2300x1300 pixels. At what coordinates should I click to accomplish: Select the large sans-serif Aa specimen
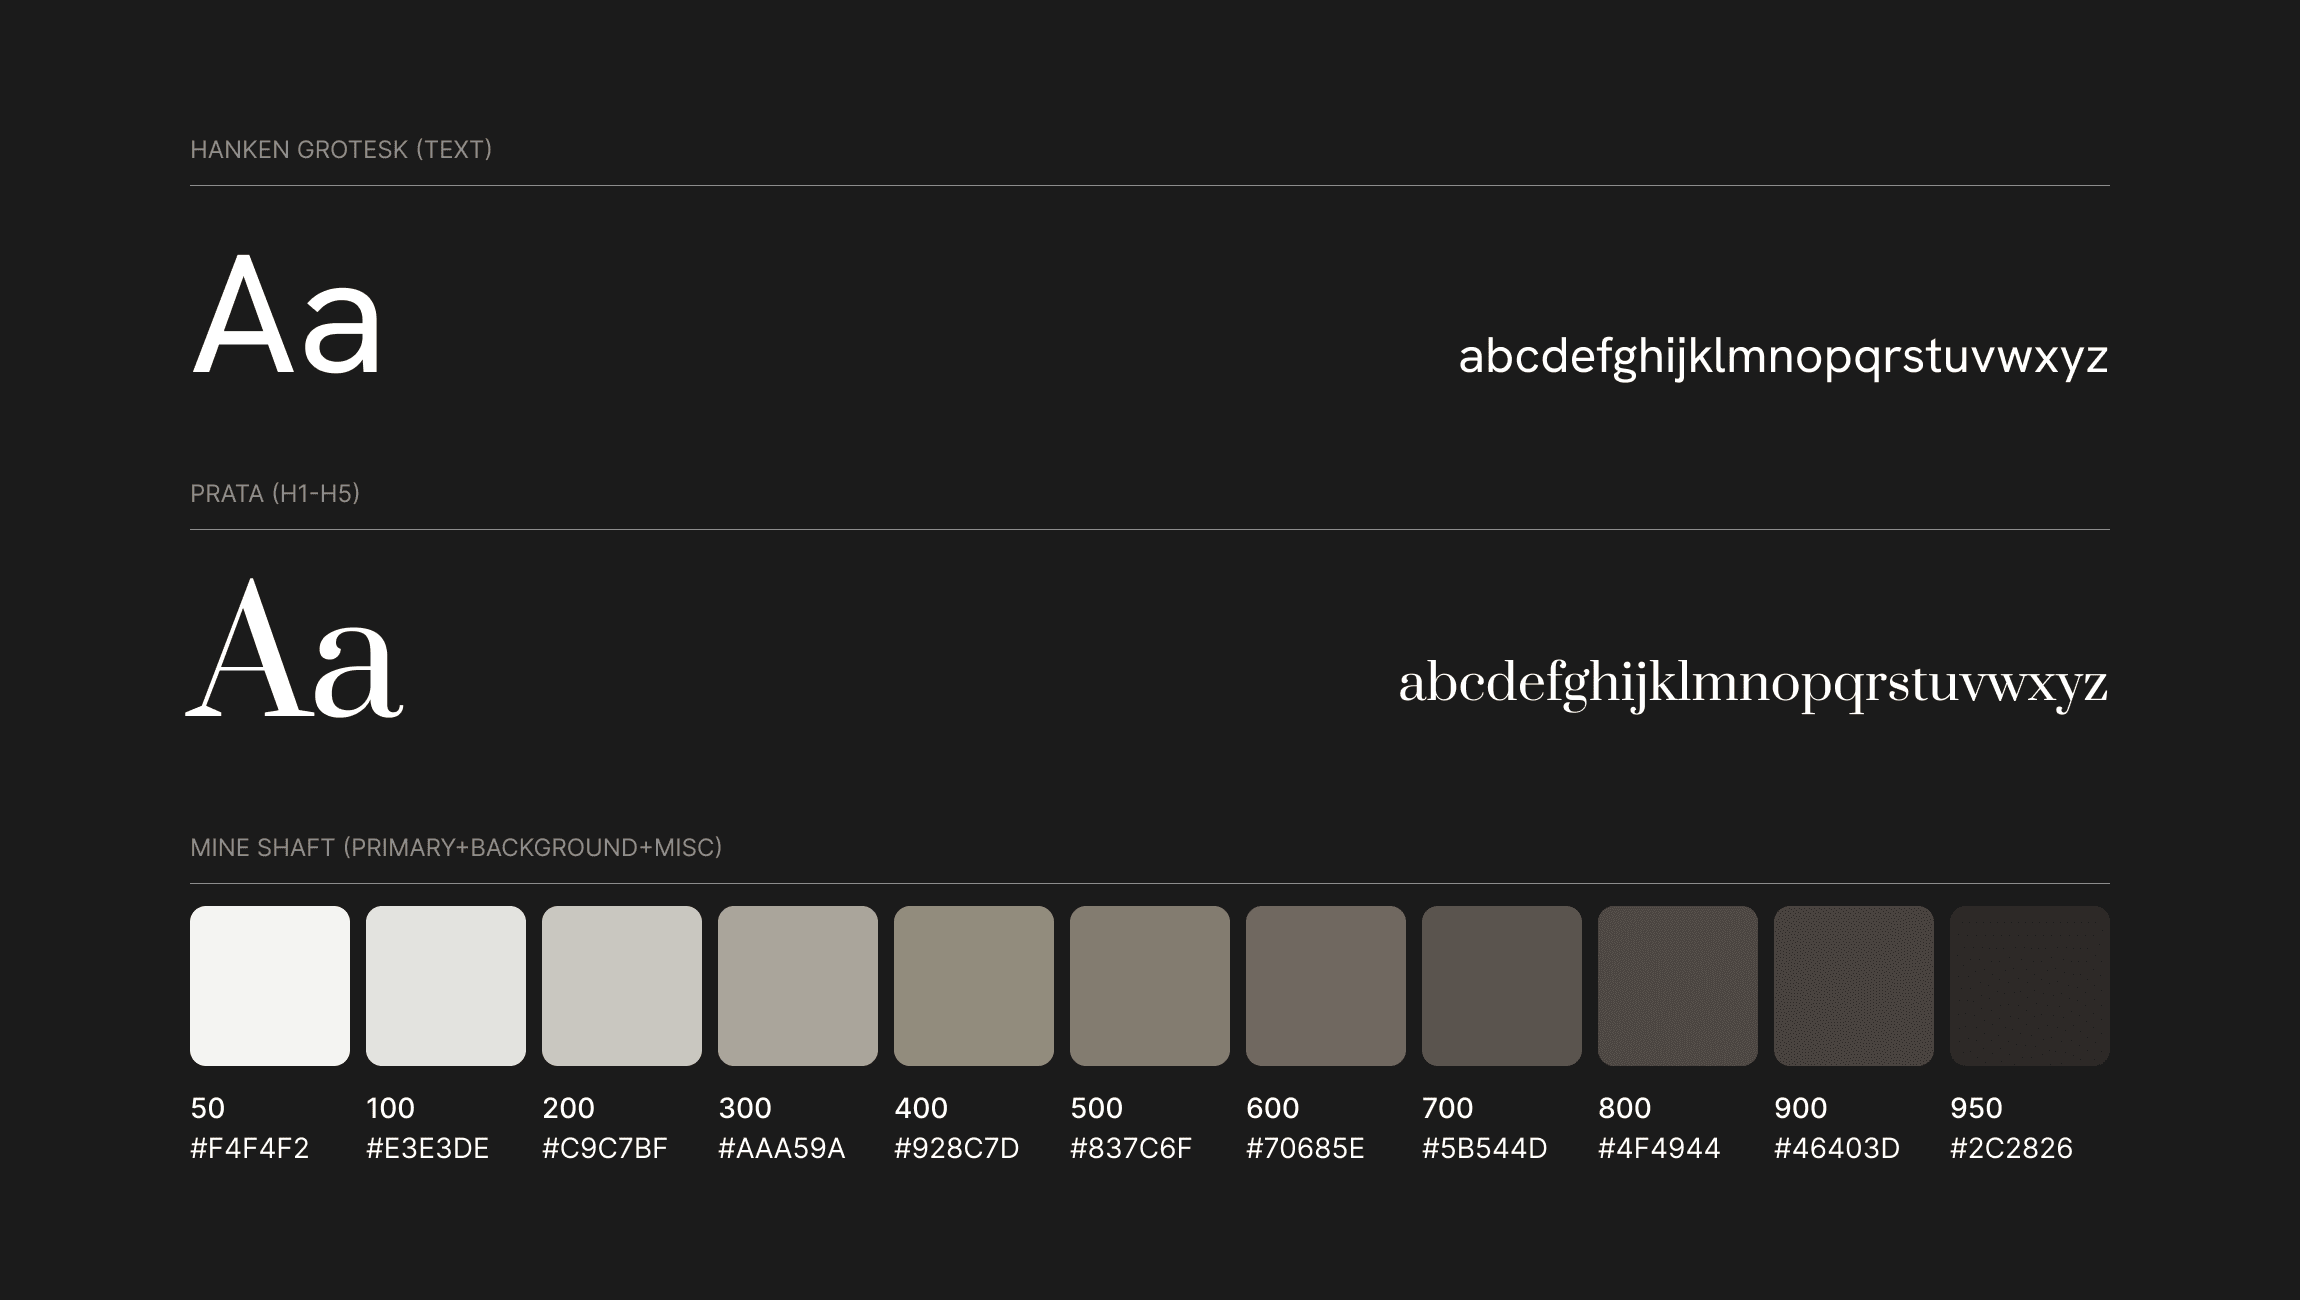287,318
